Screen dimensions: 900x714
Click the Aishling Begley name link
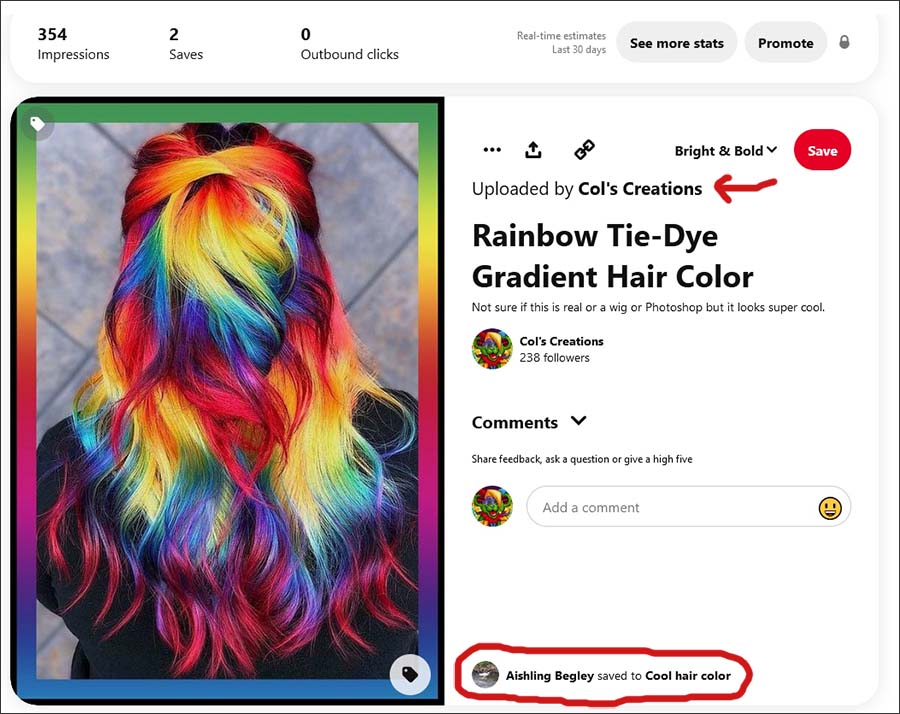pyautogui.click(x=549, y=676)
